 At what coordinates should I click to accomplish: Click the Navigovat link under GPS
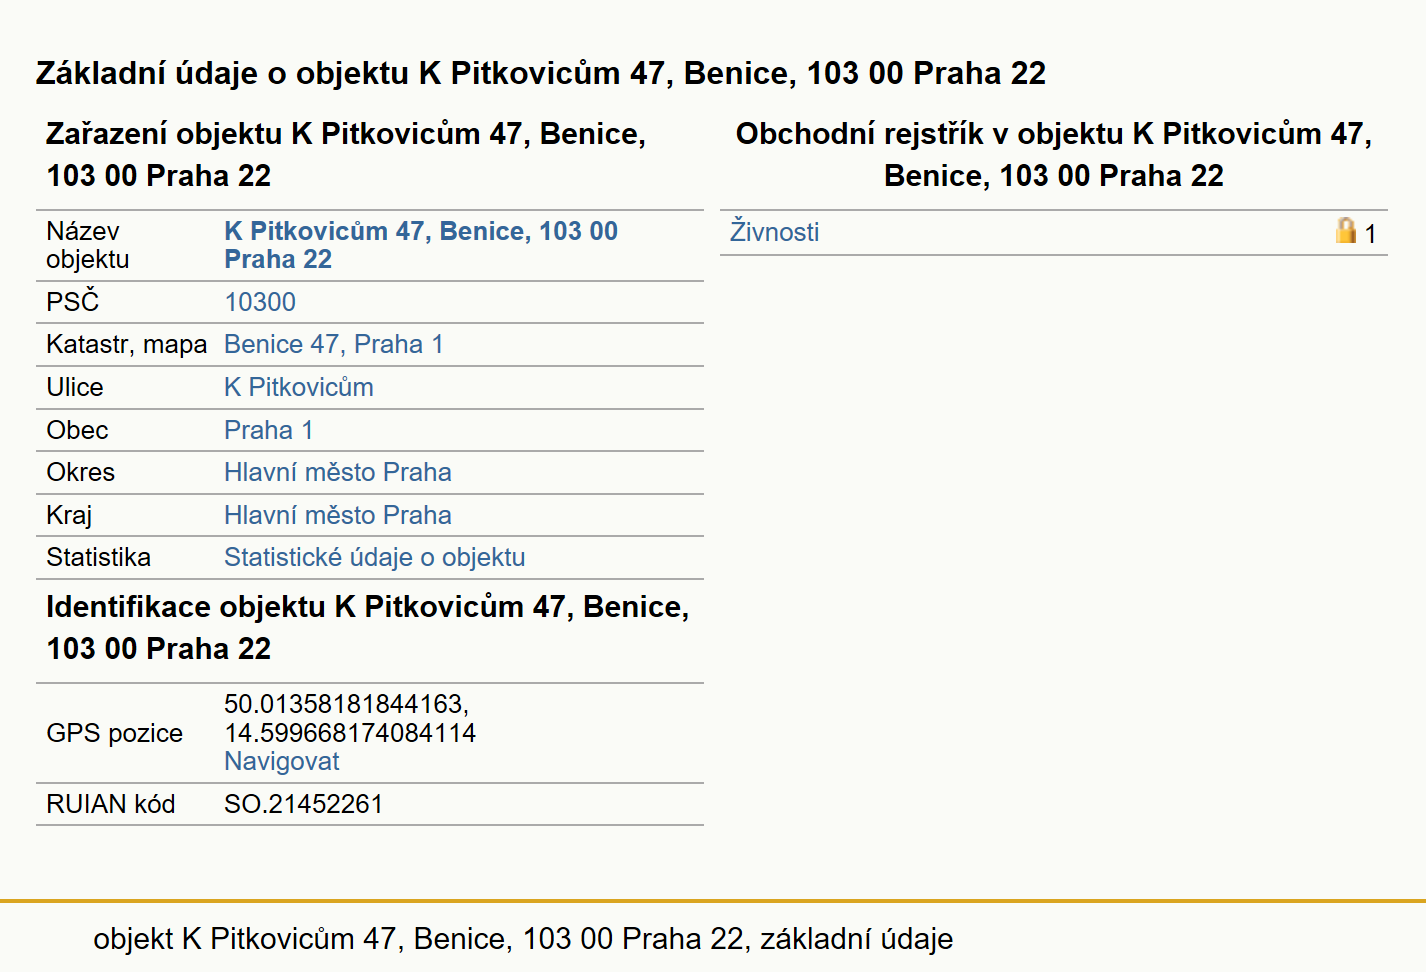(282, 761)
